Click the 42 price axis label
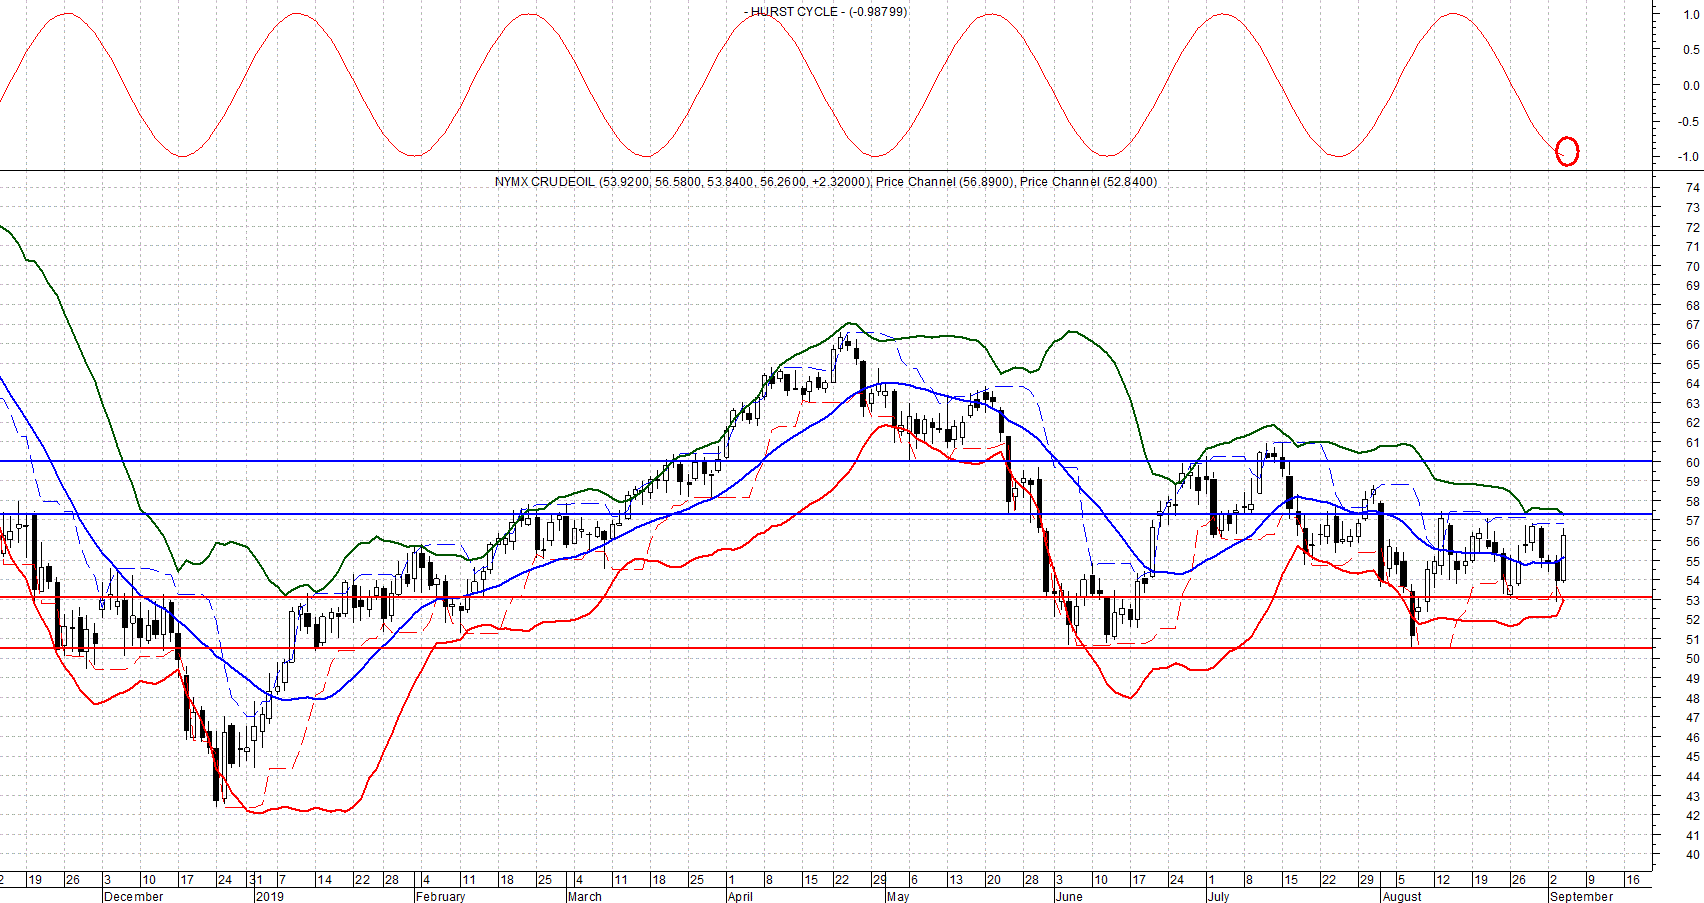This screenshot has width=1704, height=903. (1693, 816)
